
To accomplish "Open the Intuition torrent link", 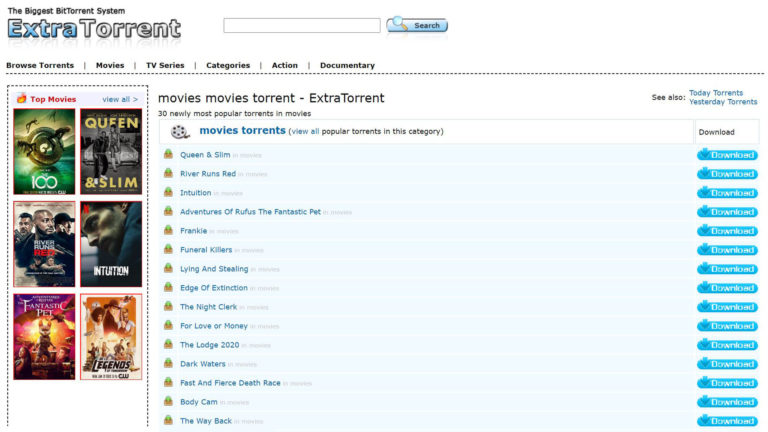I will (195, 193).
